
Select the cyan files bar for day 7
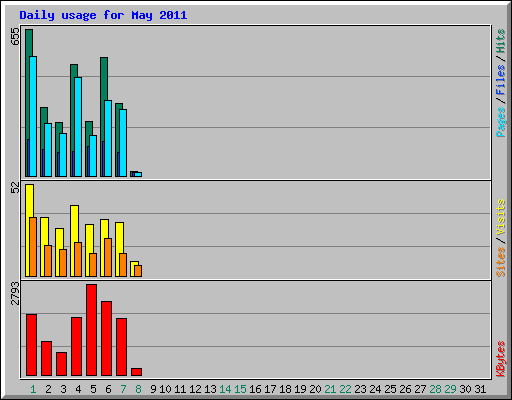tap(123, 143)
